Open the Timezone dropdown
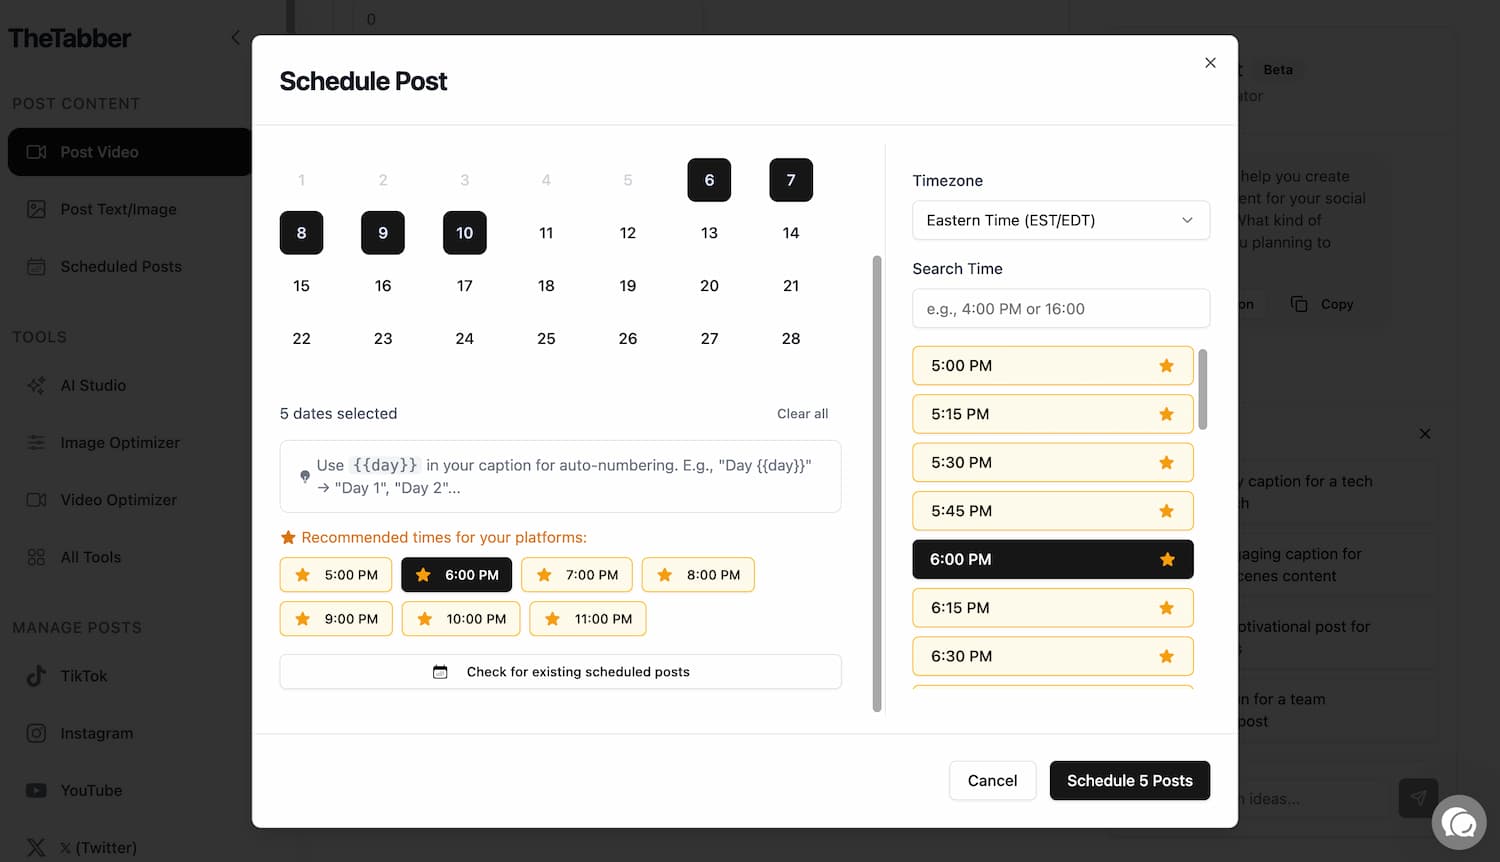1500x862 pixels. coord(1060,220)
